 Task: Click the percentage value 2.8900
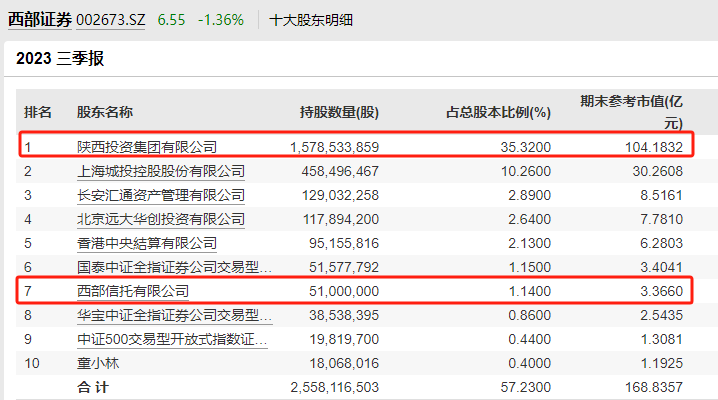[529, 195]
